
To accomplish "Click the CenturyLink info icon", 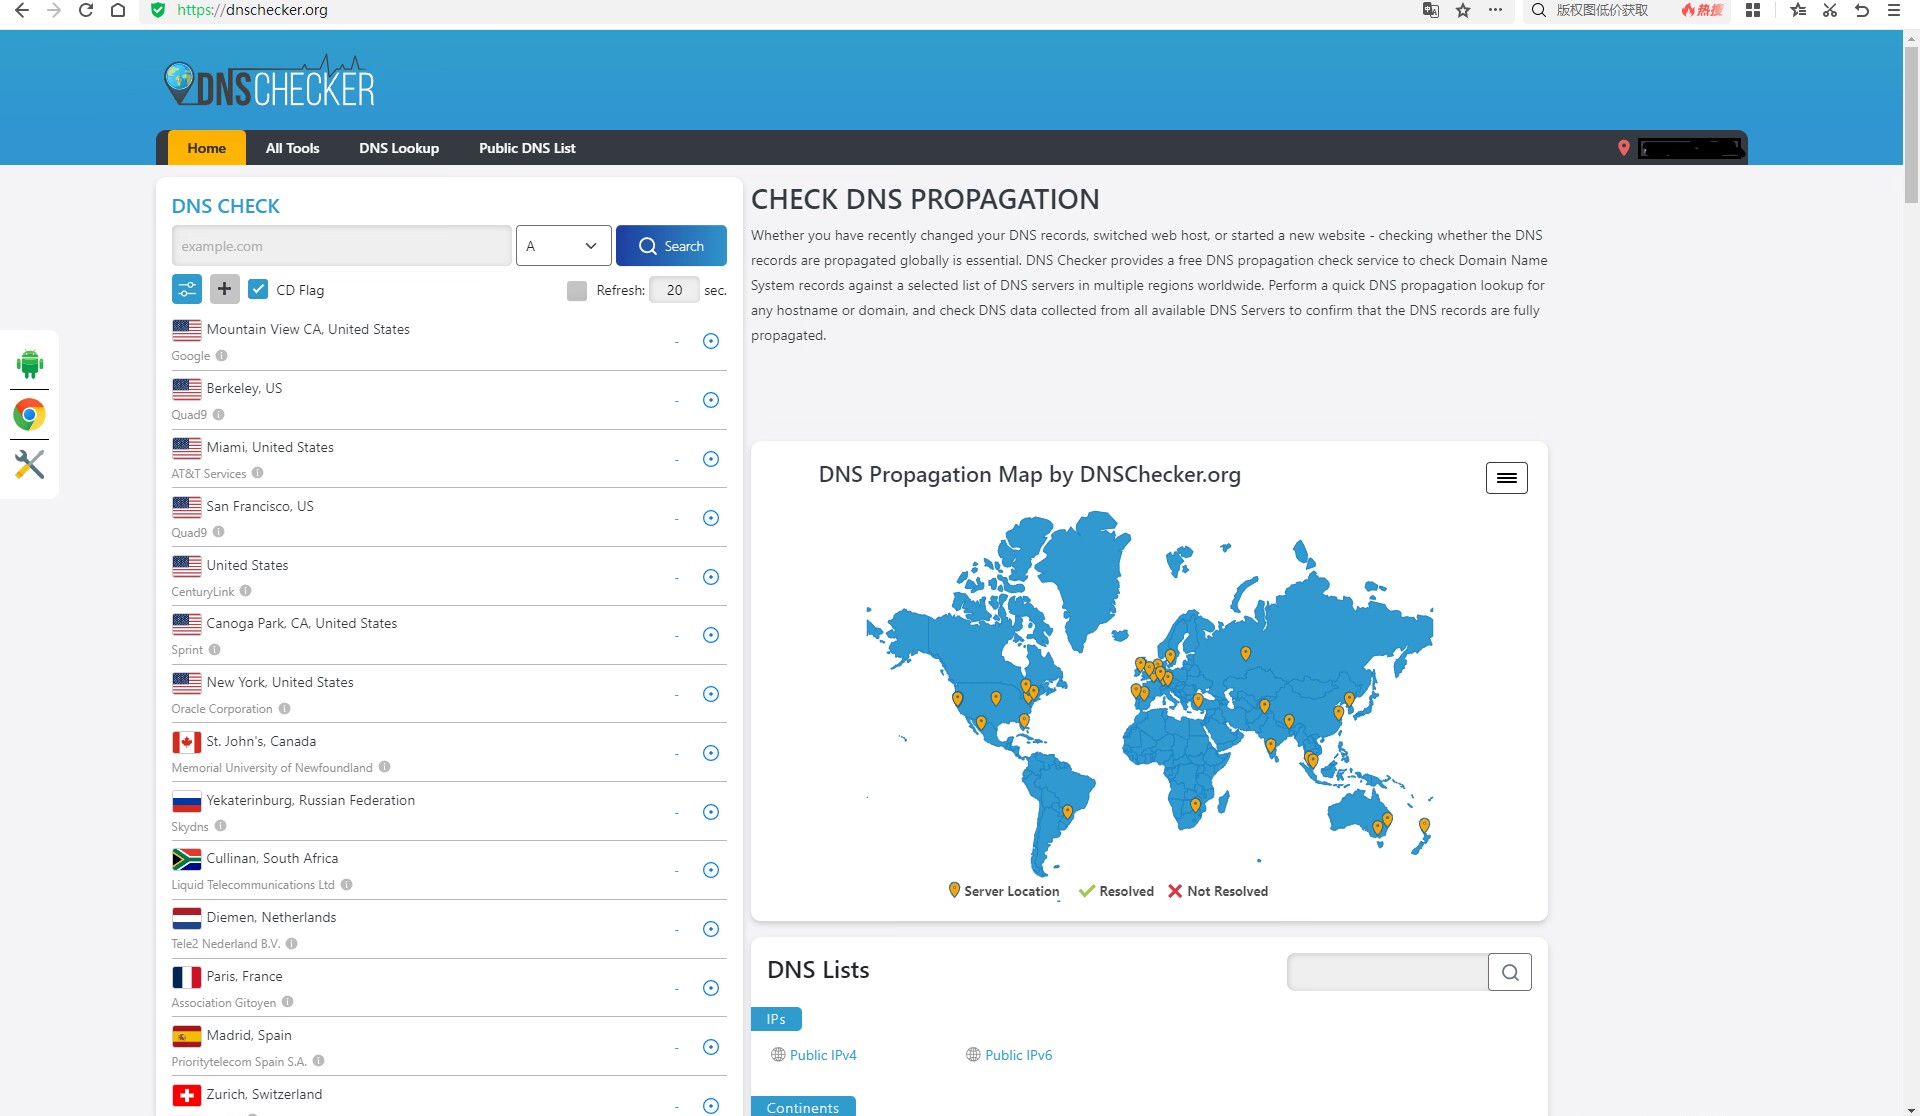I will (x=246, y=592).
